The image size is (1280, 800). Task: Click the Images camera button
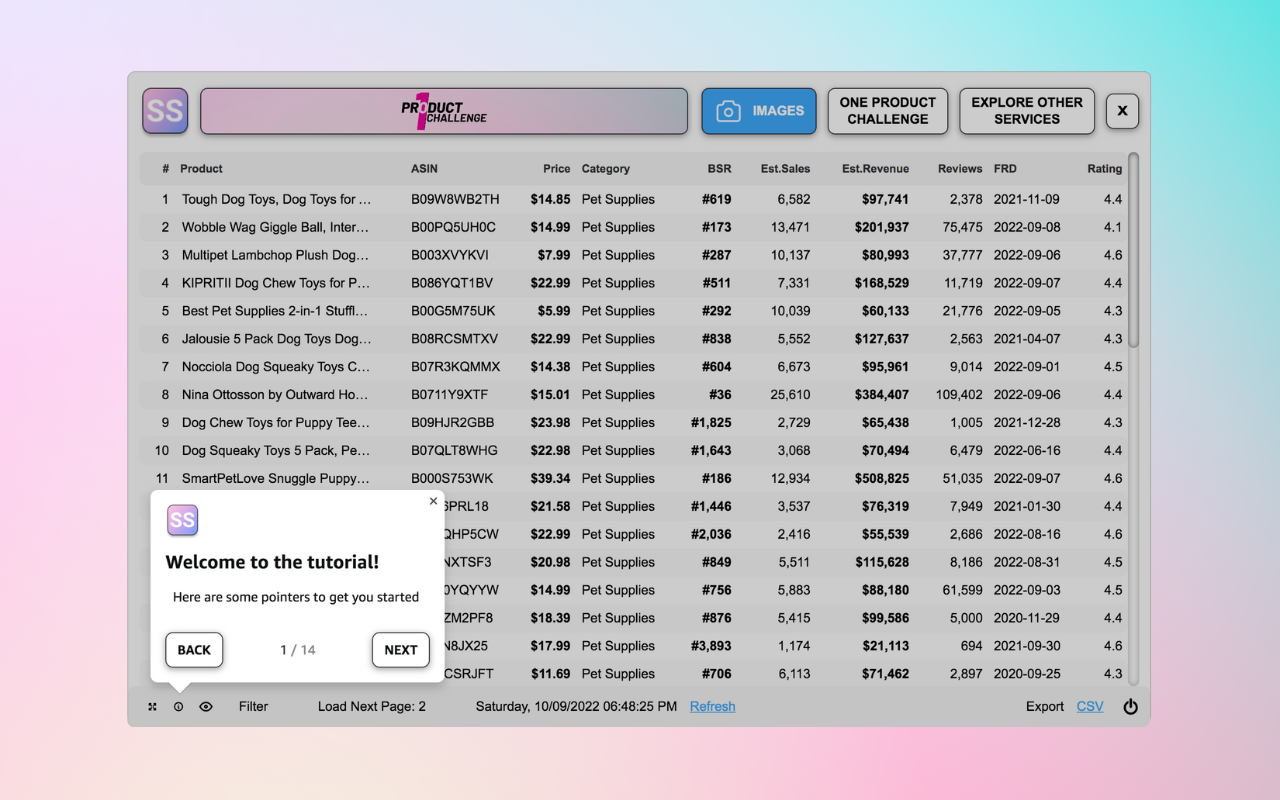(759, 111)
